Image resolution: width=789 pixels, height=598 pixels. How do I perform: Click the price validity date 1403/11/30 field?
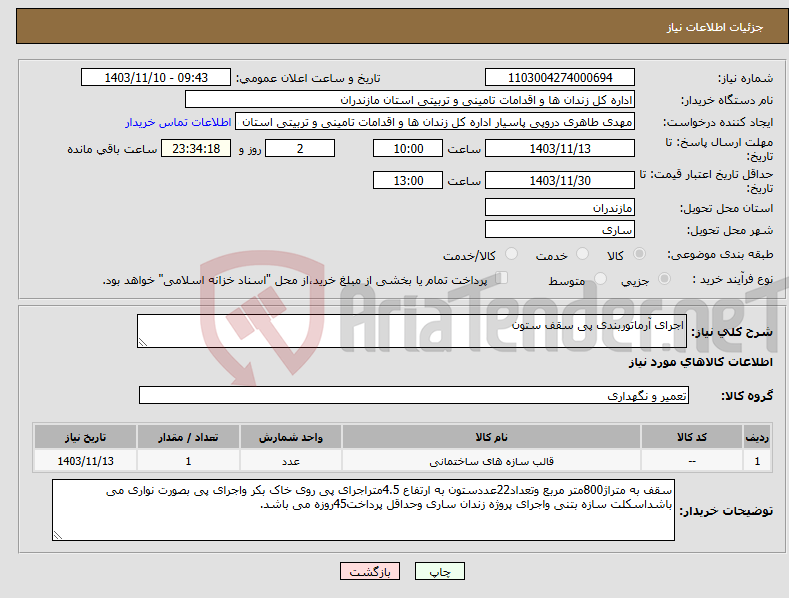click(x=560, y=180)
